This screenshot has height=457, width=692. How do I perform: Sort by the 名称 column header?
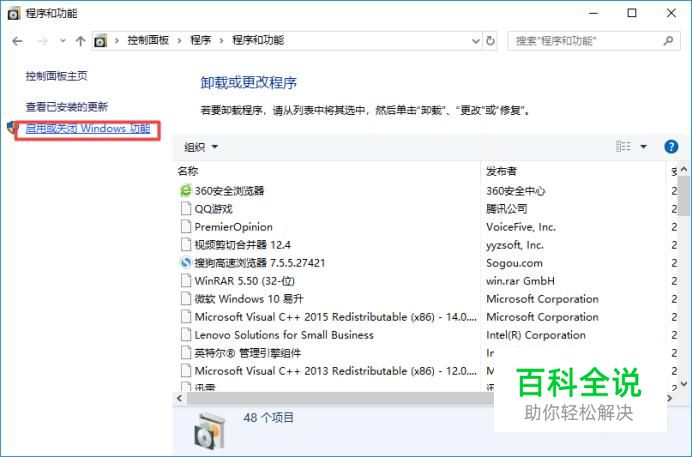point(188,171)
